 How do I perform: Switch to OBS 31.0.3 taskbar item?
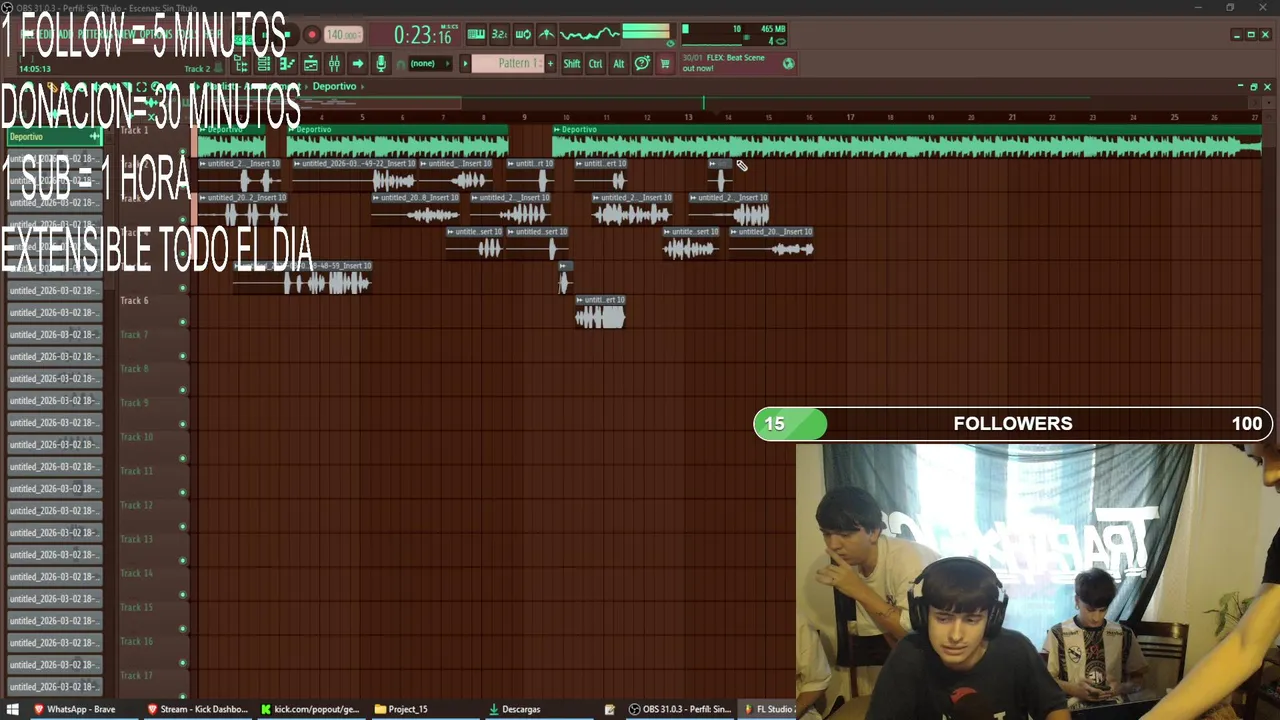[x=680, y=709]
